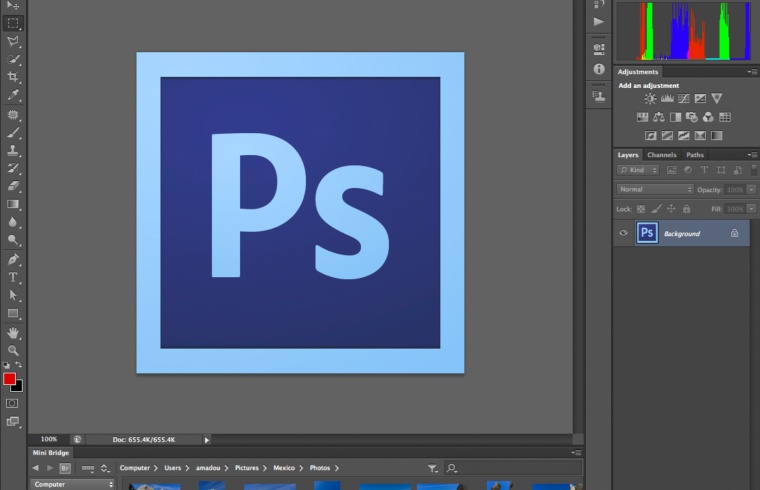Screen dimensions: 760x490
Task: Add a Brightness/Contrast adjustment
Action: [x=650, y=99]
